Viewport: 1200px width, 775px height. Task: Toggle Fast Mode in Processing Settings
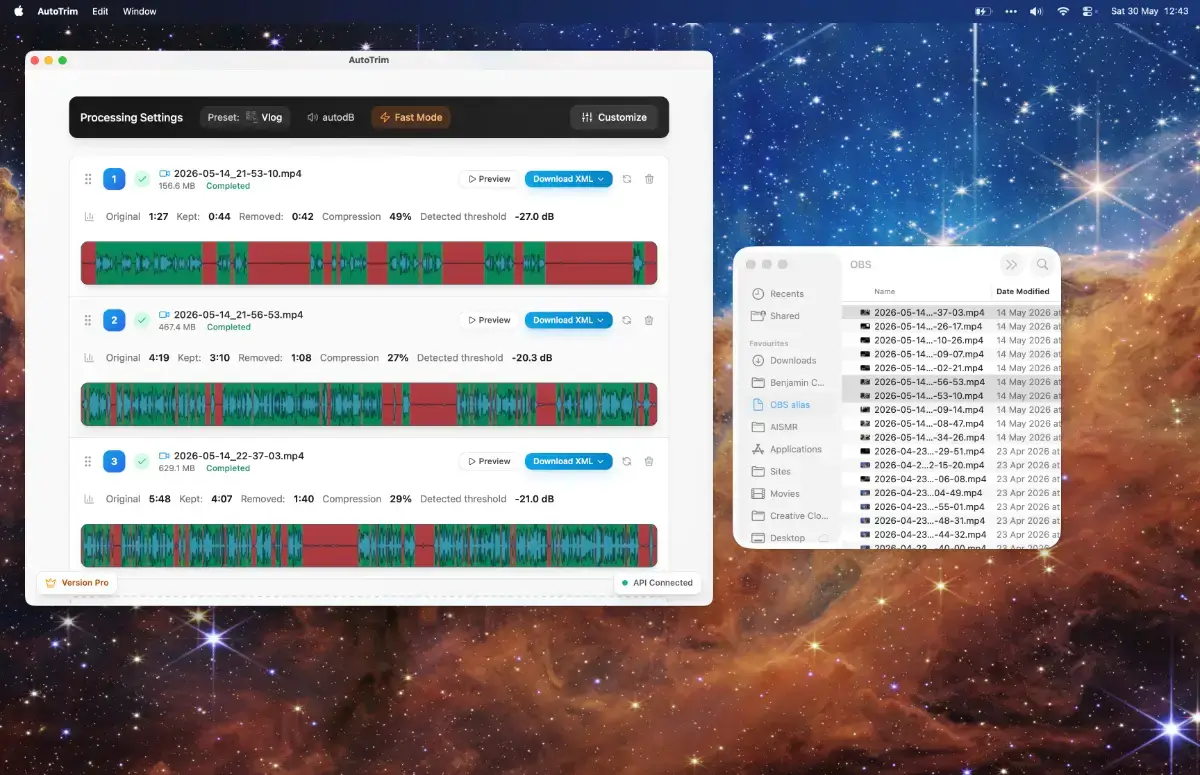(411, 117)
